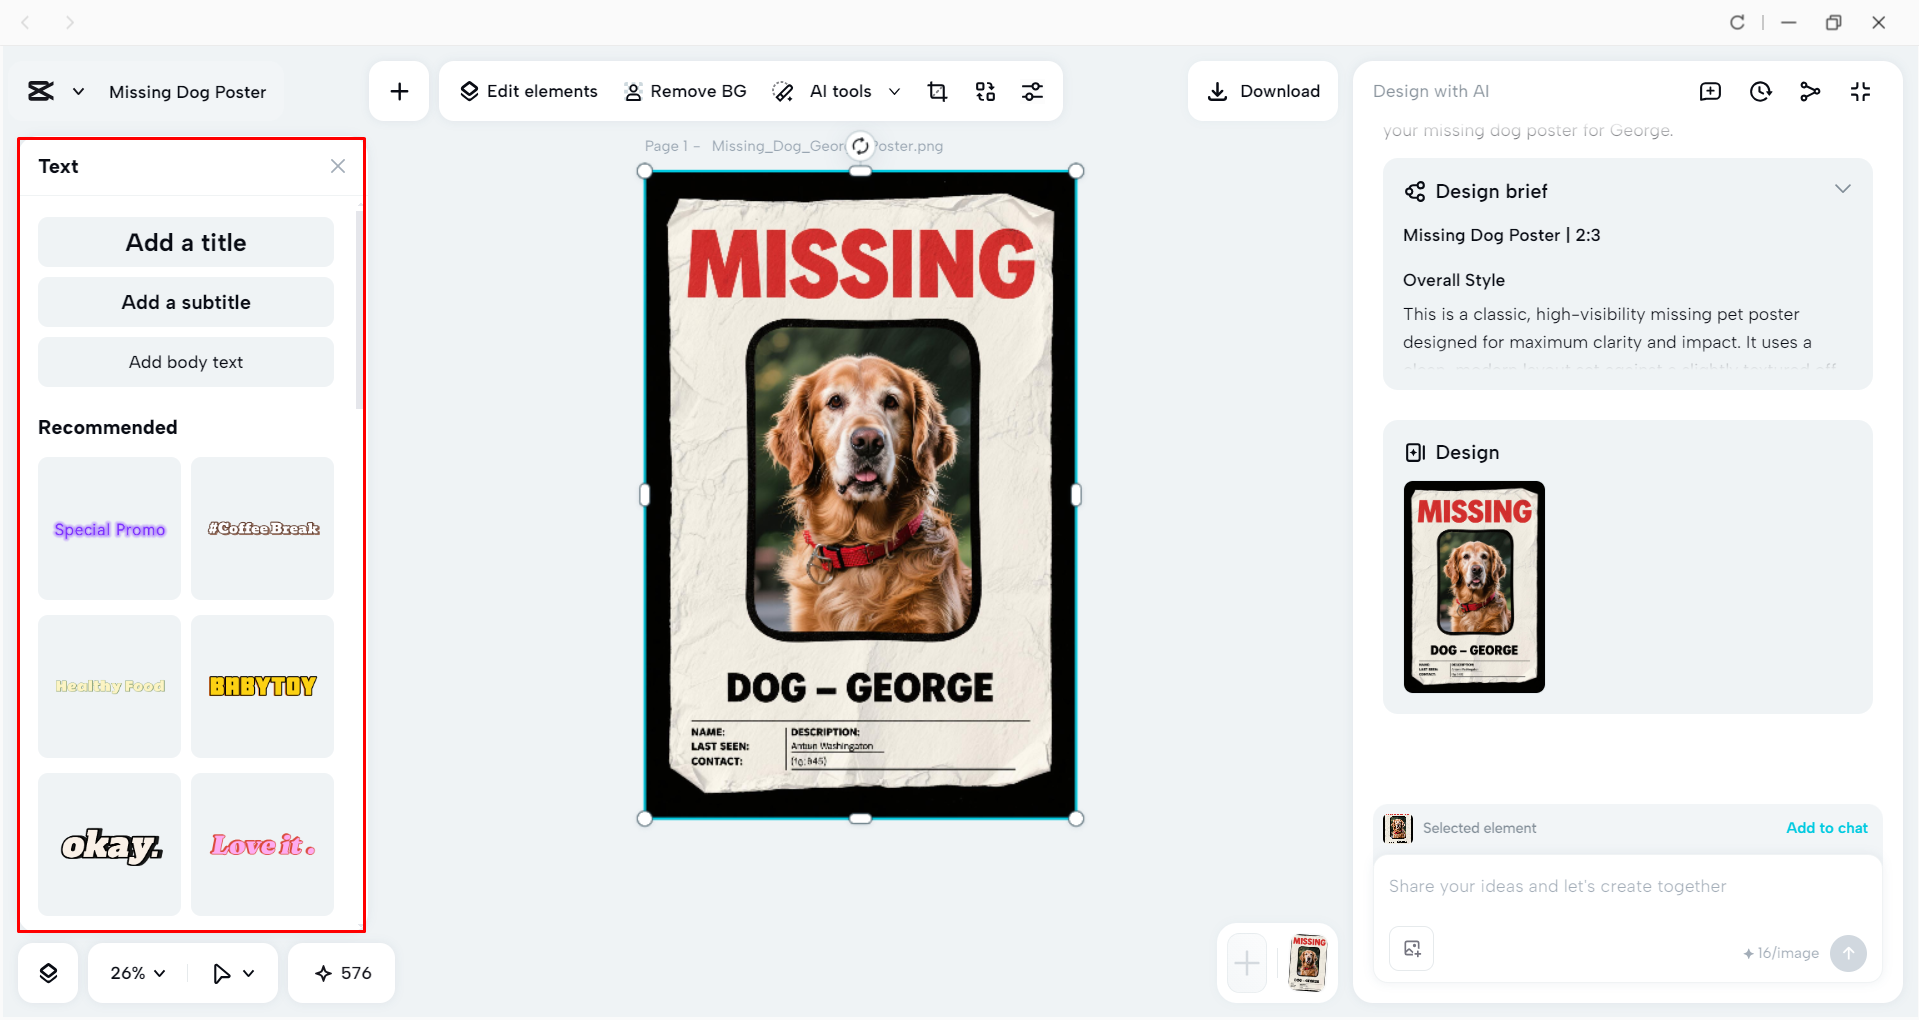
Task: Choose the #CoffeeBreak text style
Action: click(x=263, y=528)
